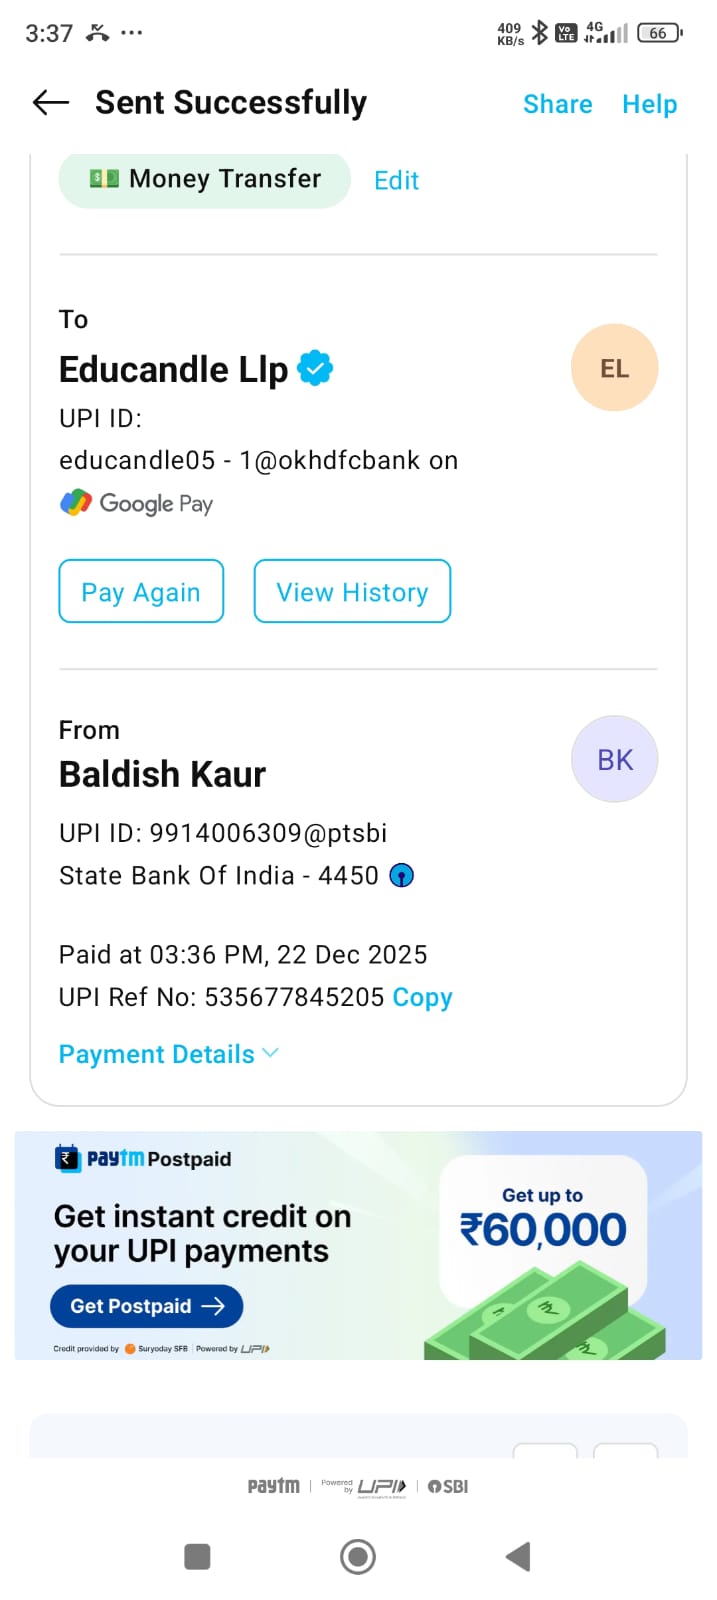Open Help from the header
This screenshot has width=717, height=1600.
pyautogui.click(x=649, y=104)
